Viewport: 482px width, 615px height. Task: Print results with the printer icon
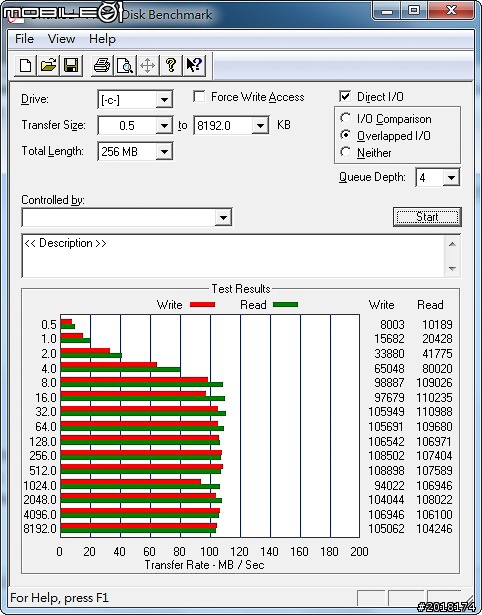point(102,65)
